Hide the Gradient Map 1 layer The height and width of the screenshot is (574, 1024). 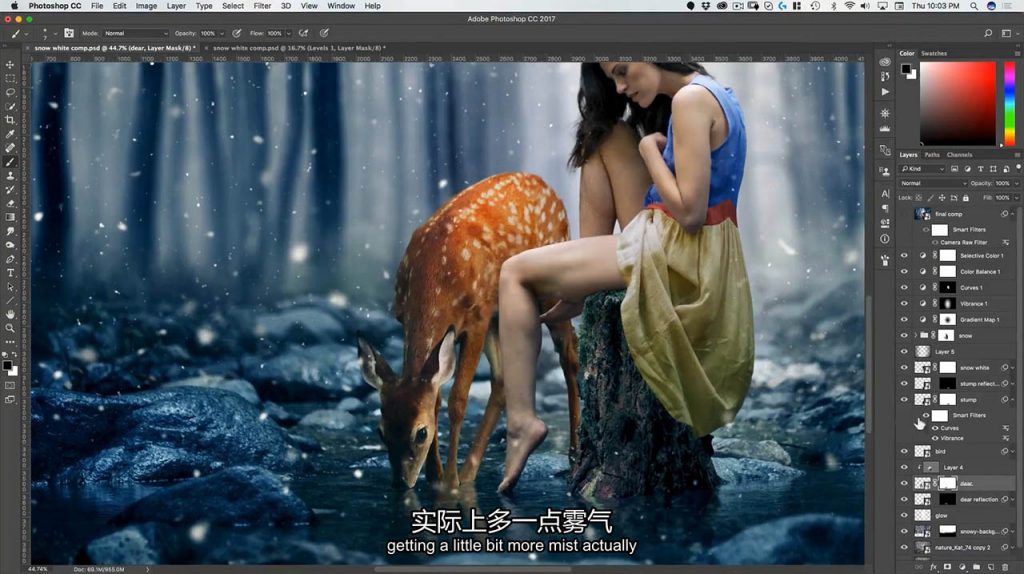coord(904,319)
